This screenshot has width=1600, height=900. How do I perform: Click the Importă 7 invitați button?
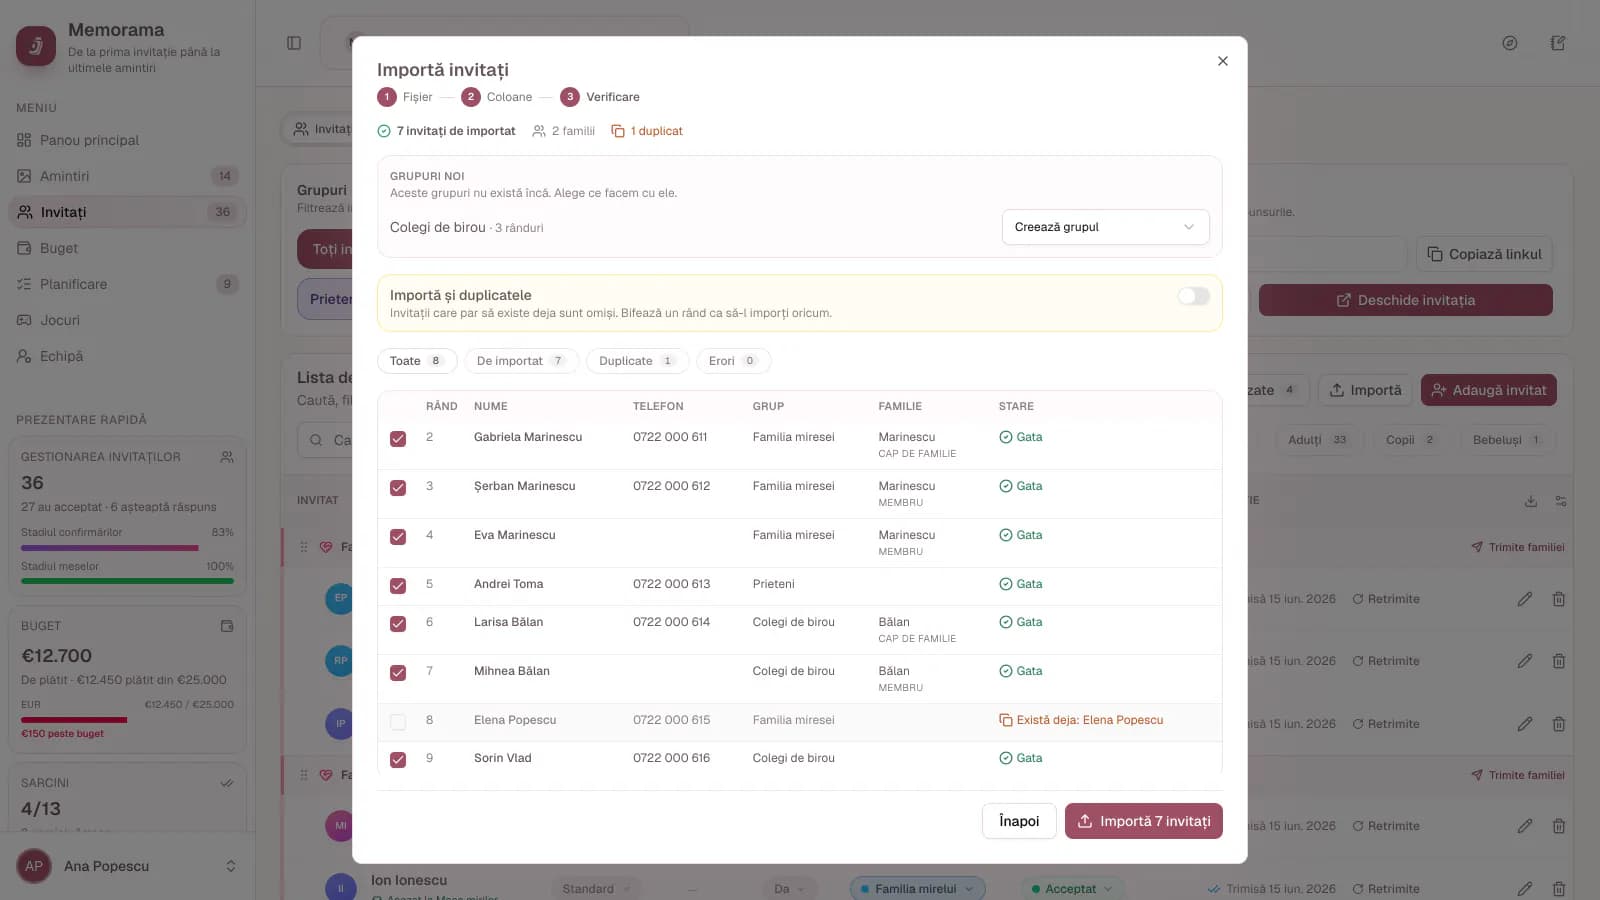pos(1143,821)
